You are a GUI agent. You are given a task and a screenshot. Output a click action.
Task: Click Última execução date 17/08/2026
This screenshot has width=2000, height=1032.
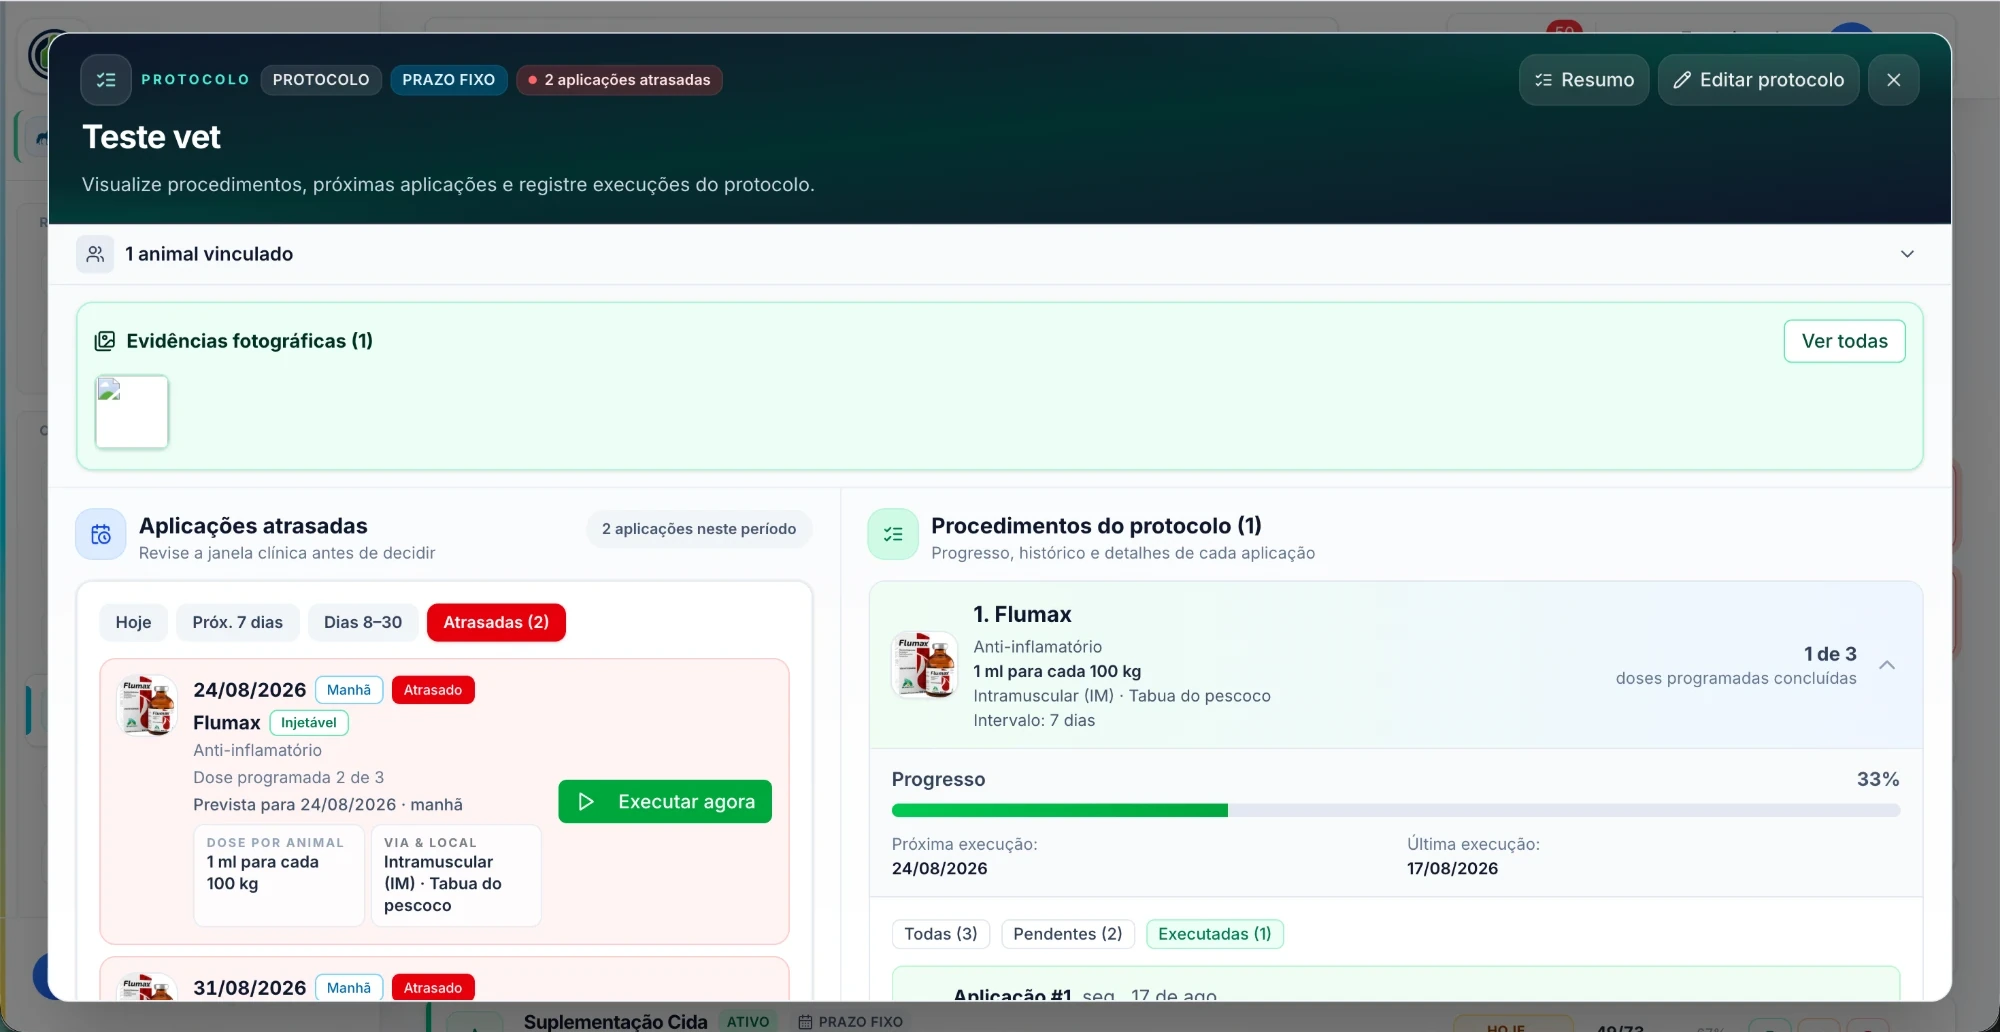1452,869
